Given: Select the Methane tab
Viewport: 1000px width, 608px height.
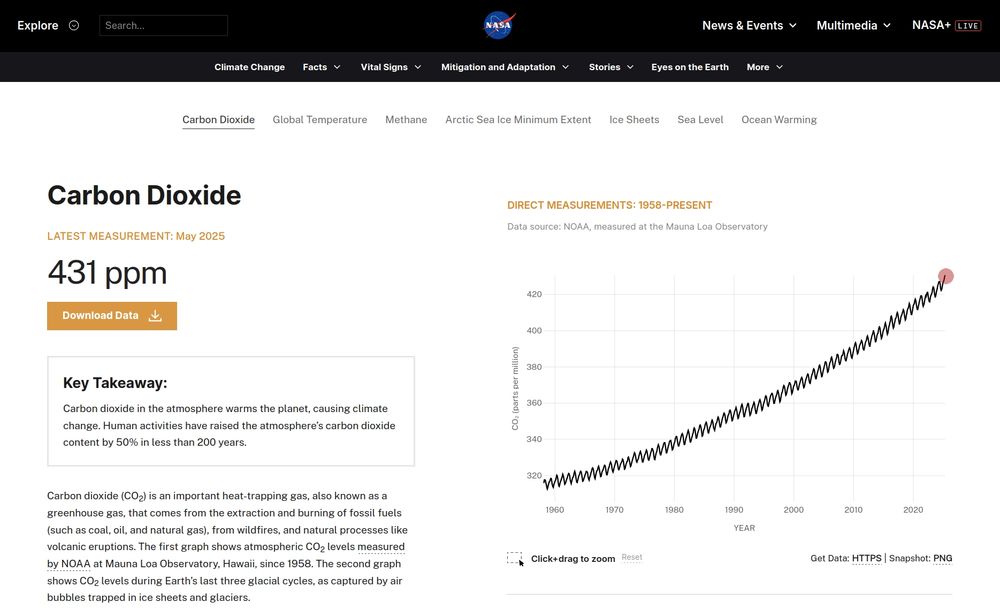Looking at the screenshot, I should coord(406,119).
